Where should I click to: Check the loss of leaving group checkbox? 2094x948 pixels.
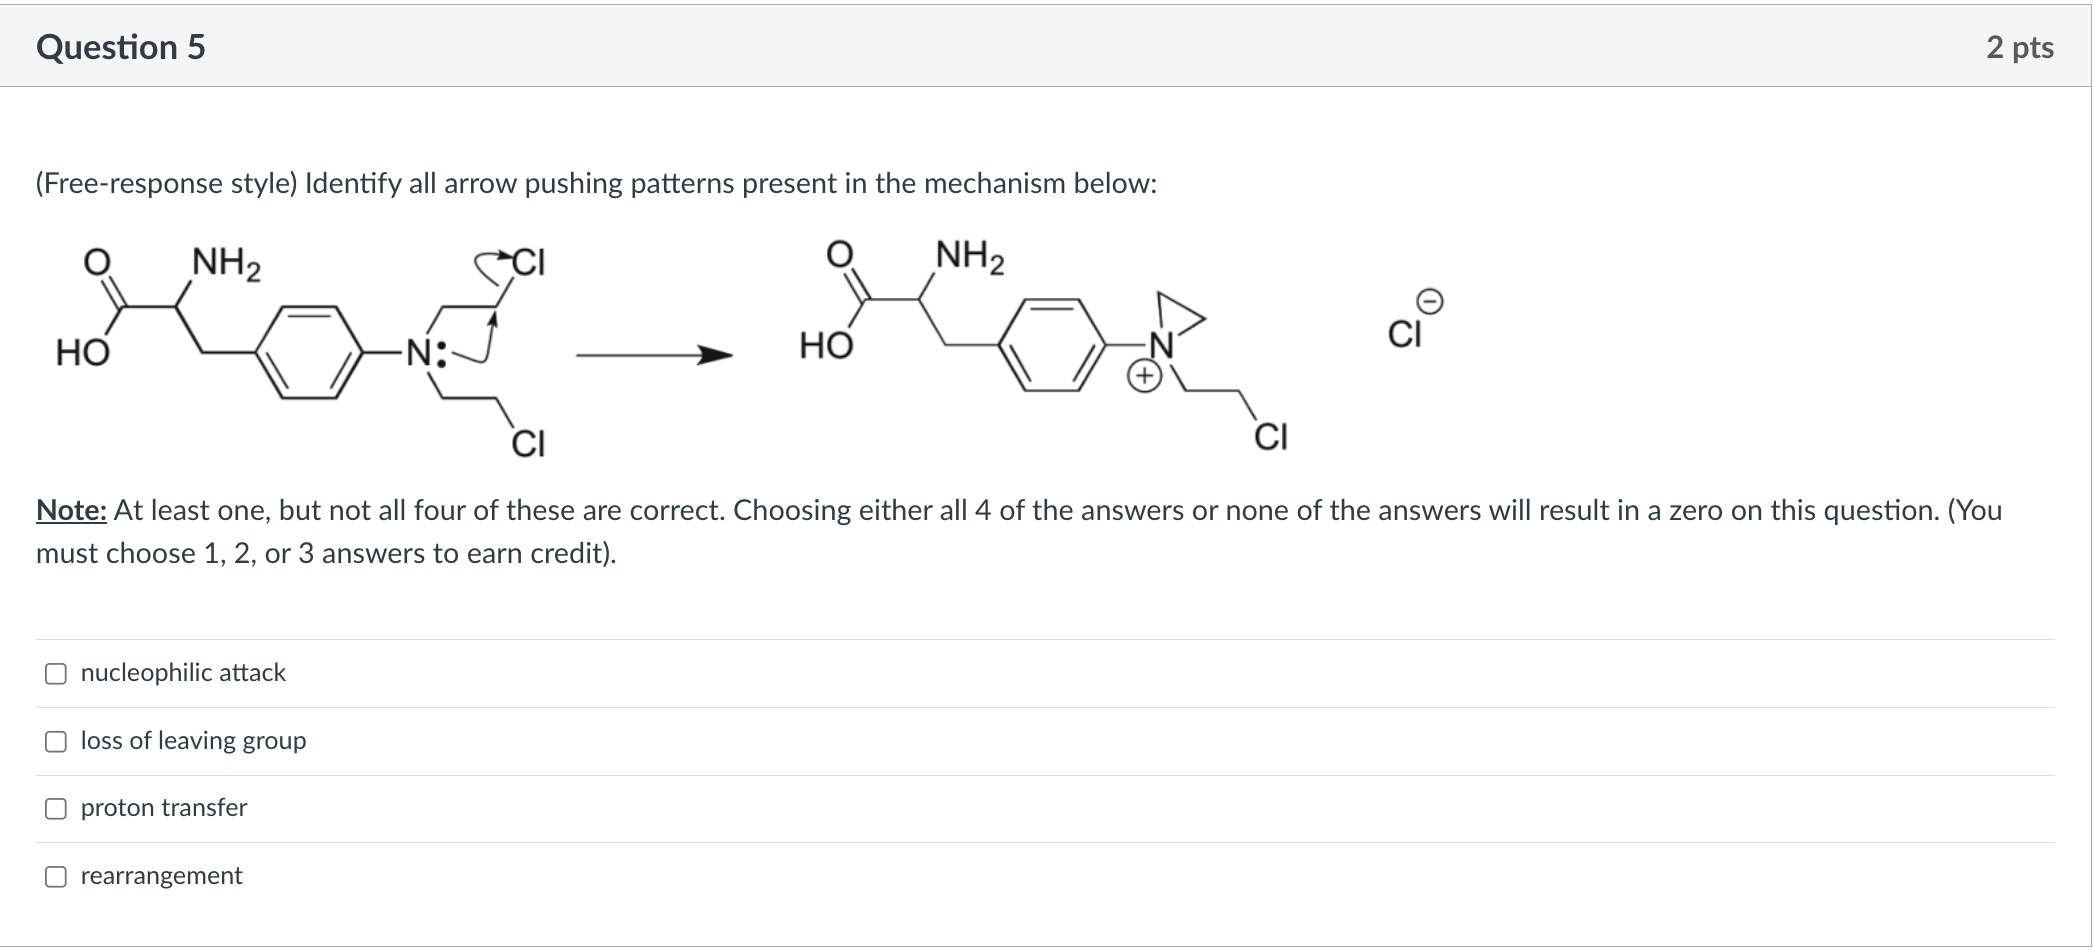pyautogui.click(x=56, y=741)
